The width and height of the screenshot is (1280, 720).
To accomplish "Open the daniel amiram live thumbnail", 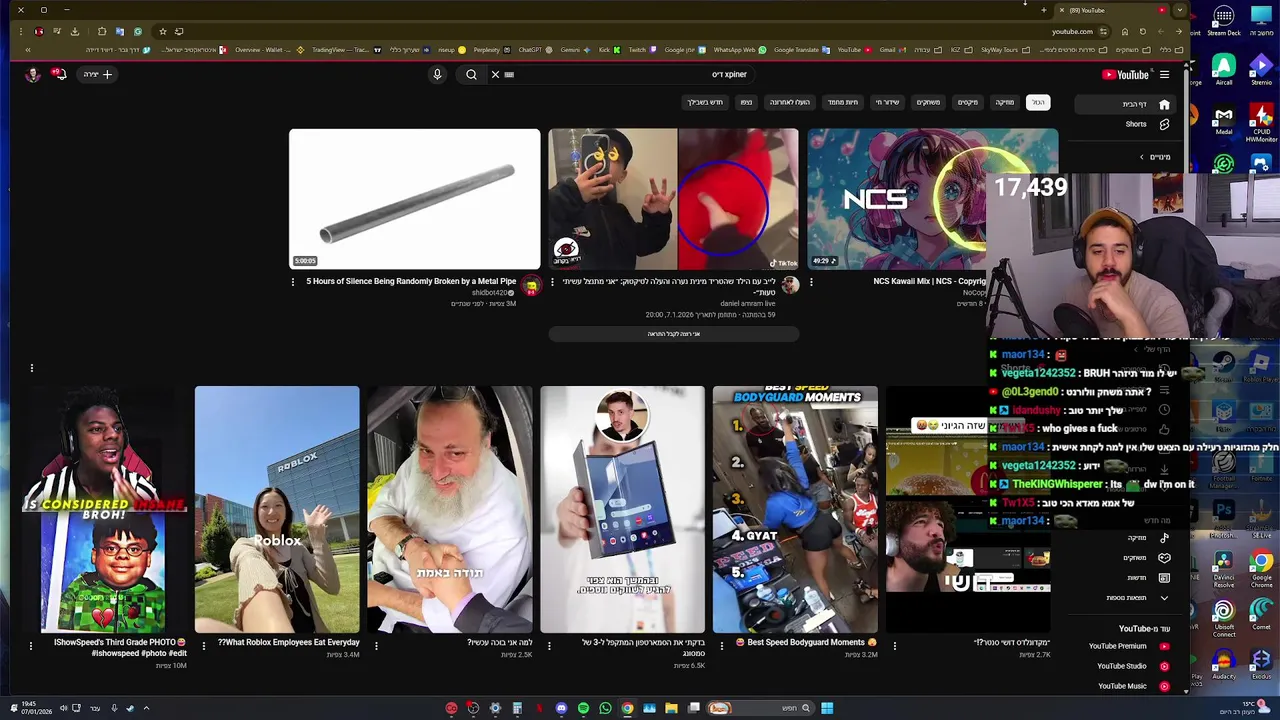I will pos(673,199).
